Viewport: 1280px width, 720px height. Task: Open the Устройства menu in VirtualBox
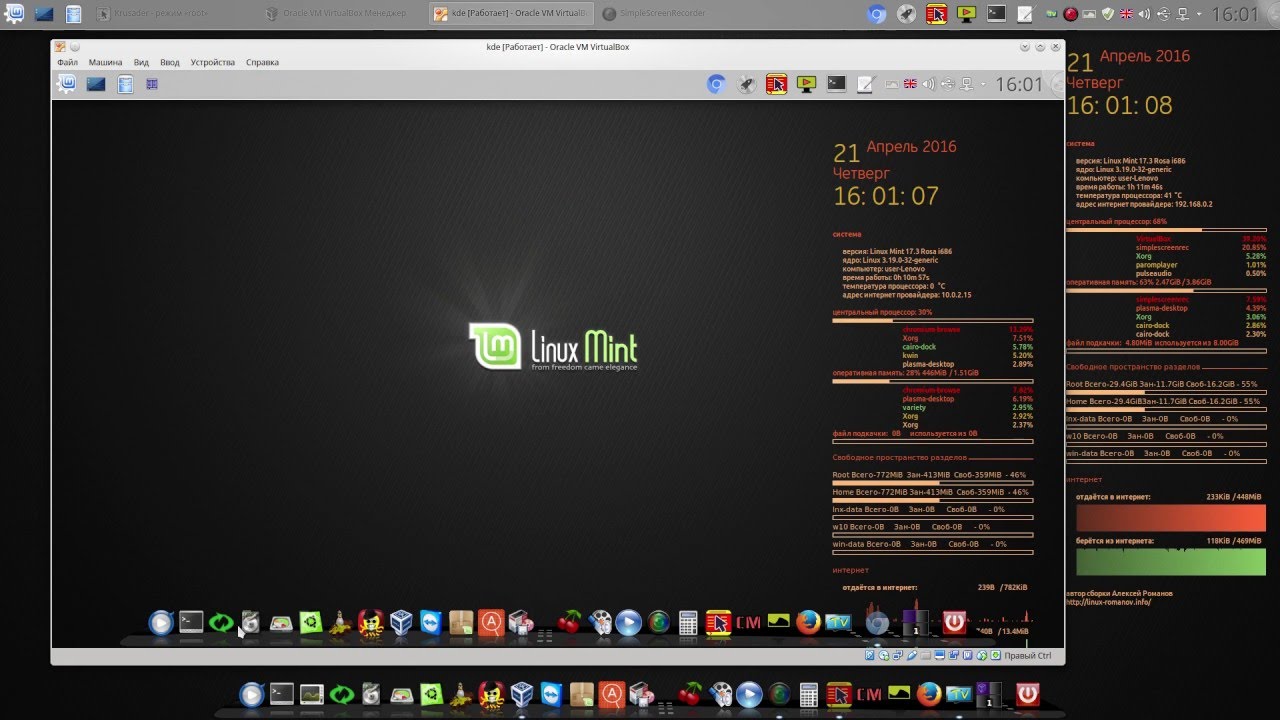(212, 62)
